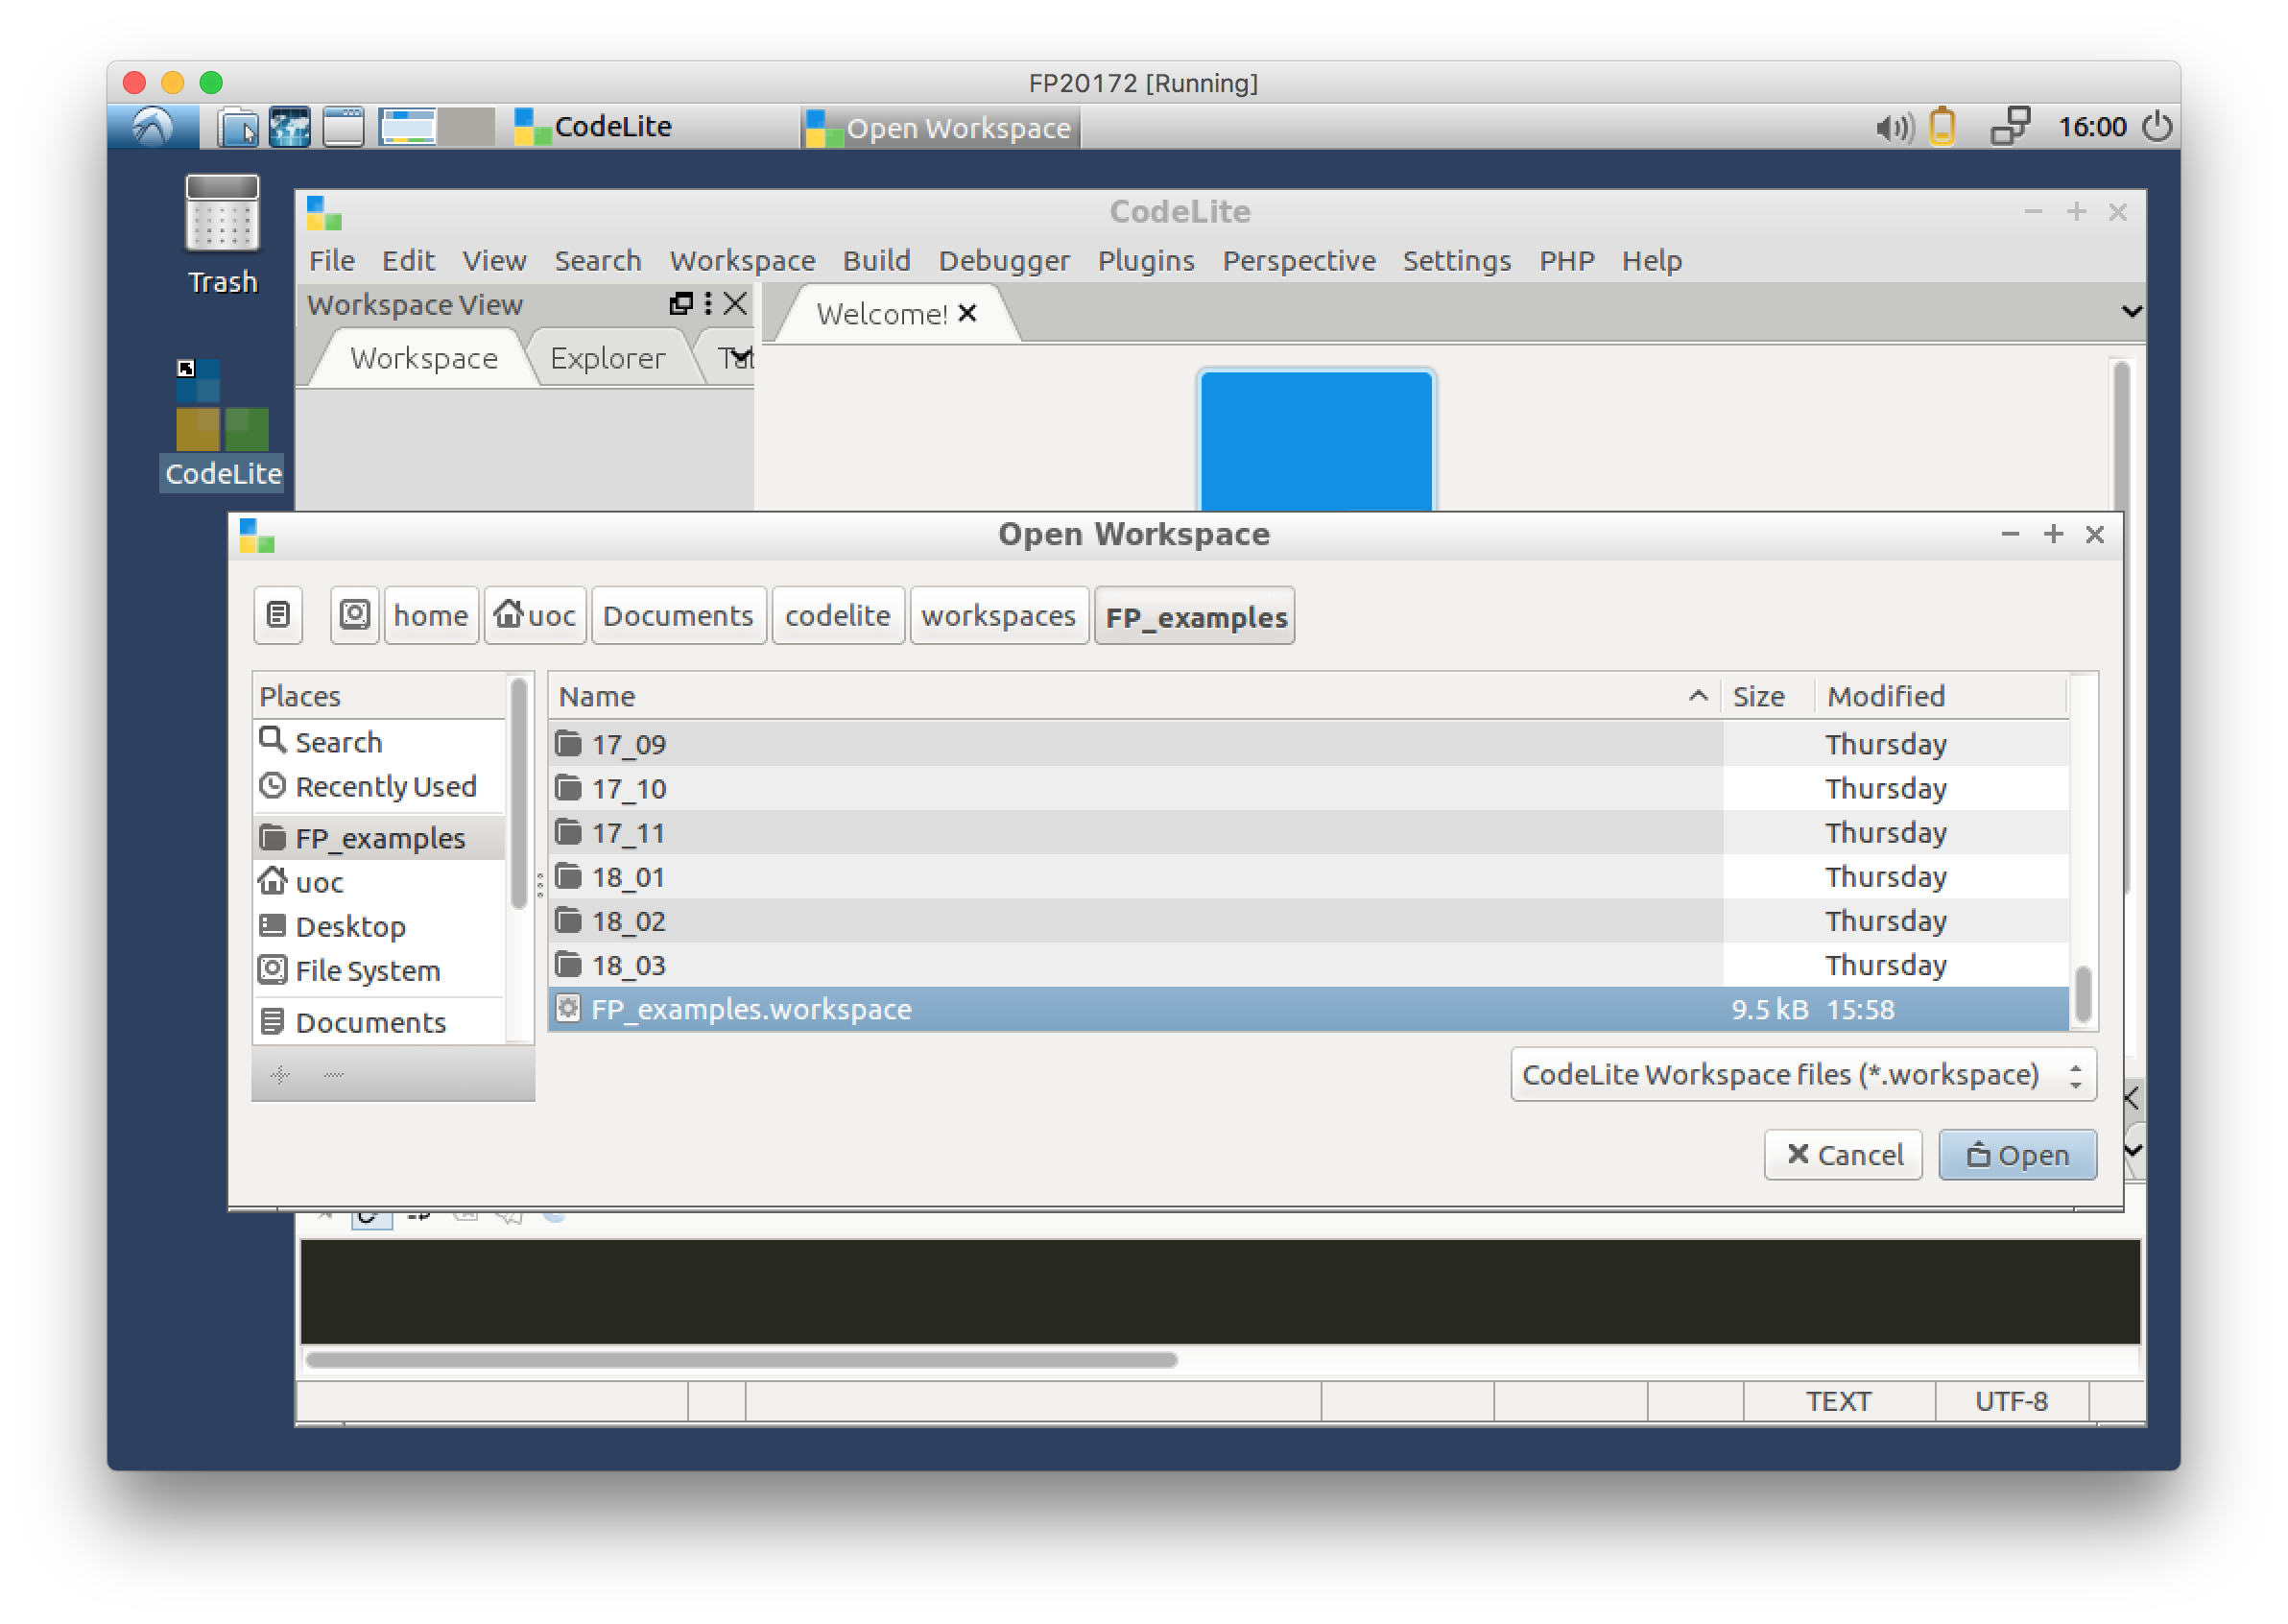Click the filesystem root path icon
This screenshot has height=1624, width=2288.
point(355,615)
